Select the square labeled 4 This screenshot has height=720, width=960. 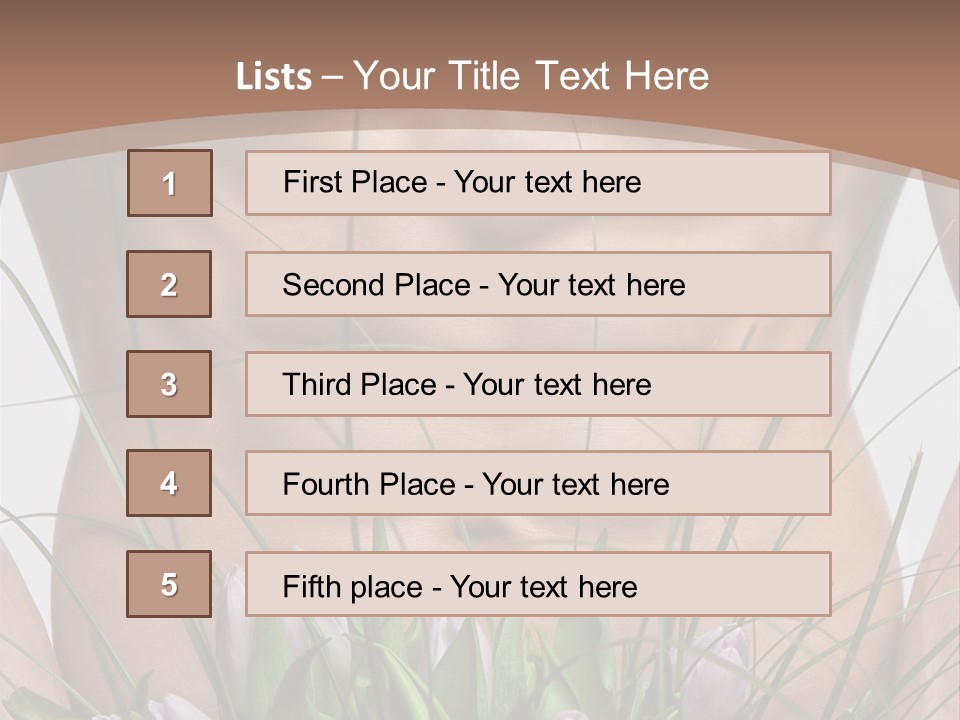[x=169, y=484]
